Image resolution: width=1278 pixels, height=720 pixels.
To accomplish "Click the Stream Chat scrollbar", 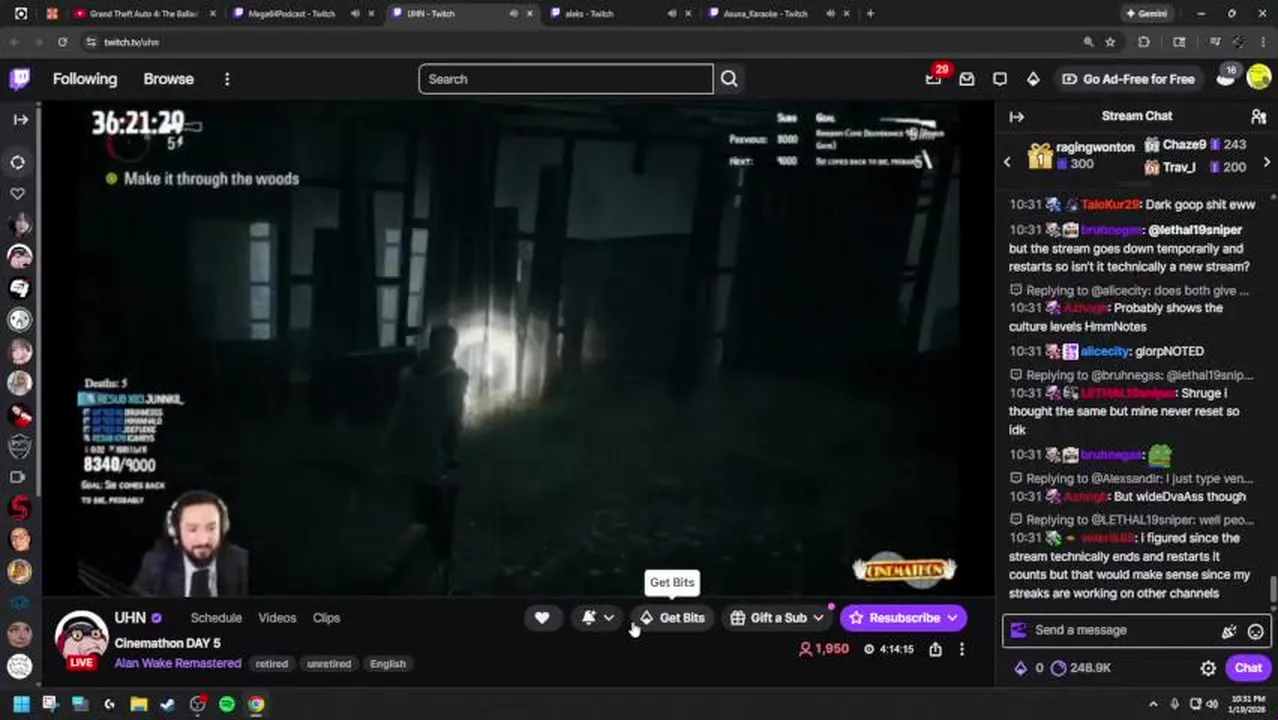I will tap(1273, 589).
